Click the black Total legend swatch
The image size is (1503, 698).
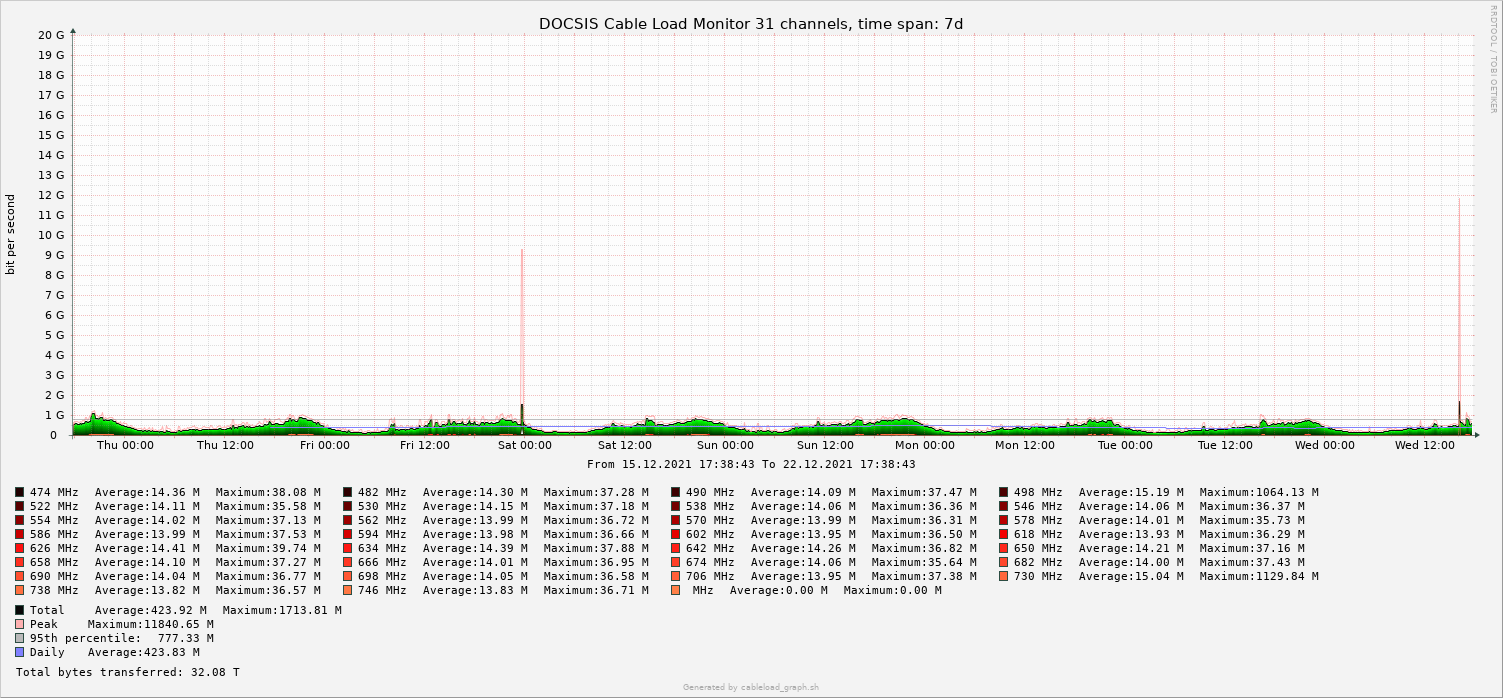point(20,610)
